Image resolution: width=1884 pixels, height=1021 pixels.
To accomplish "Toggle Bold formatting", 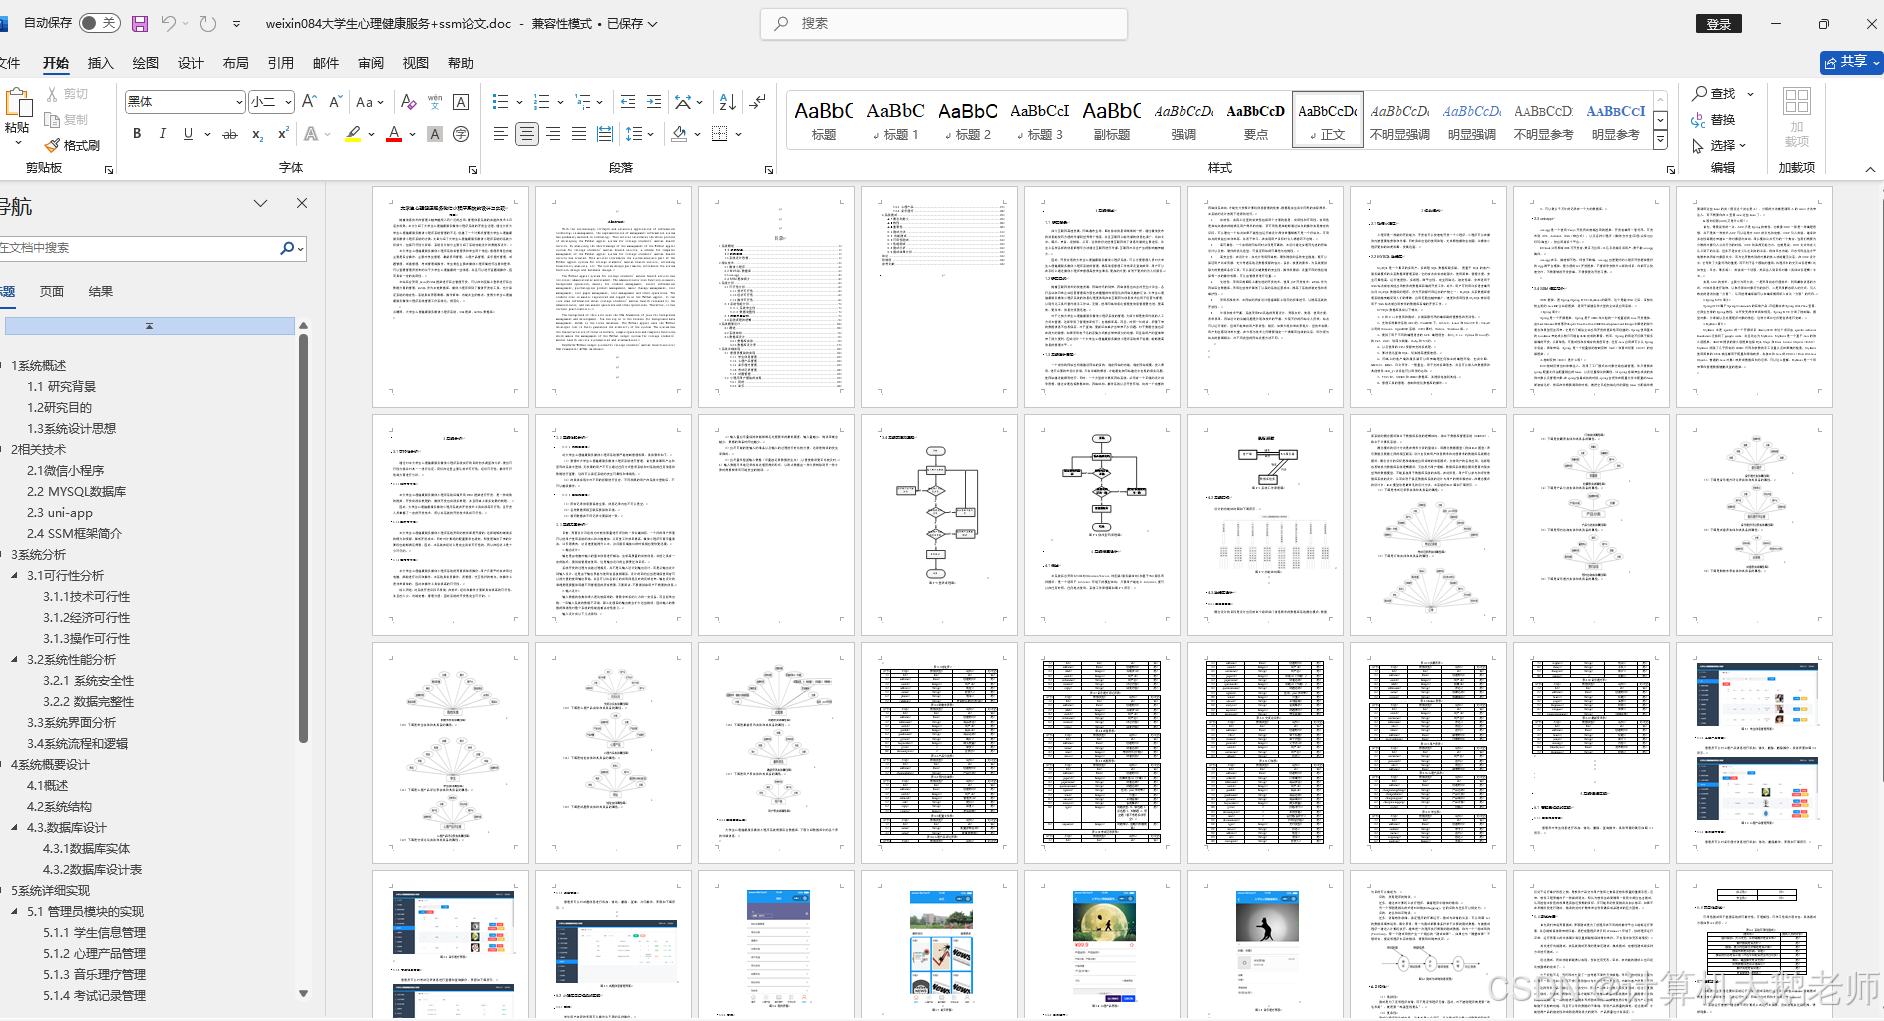I will click(137, 134).
